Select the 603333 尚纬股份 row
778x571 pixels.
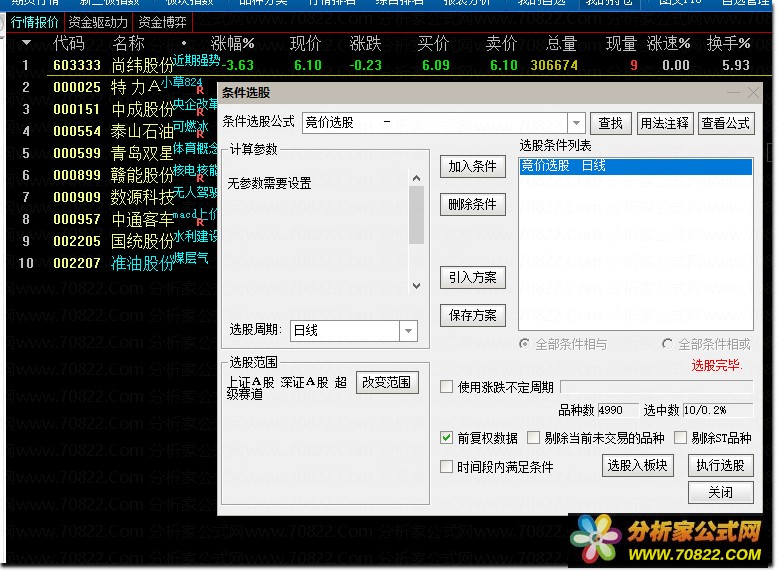389,65
